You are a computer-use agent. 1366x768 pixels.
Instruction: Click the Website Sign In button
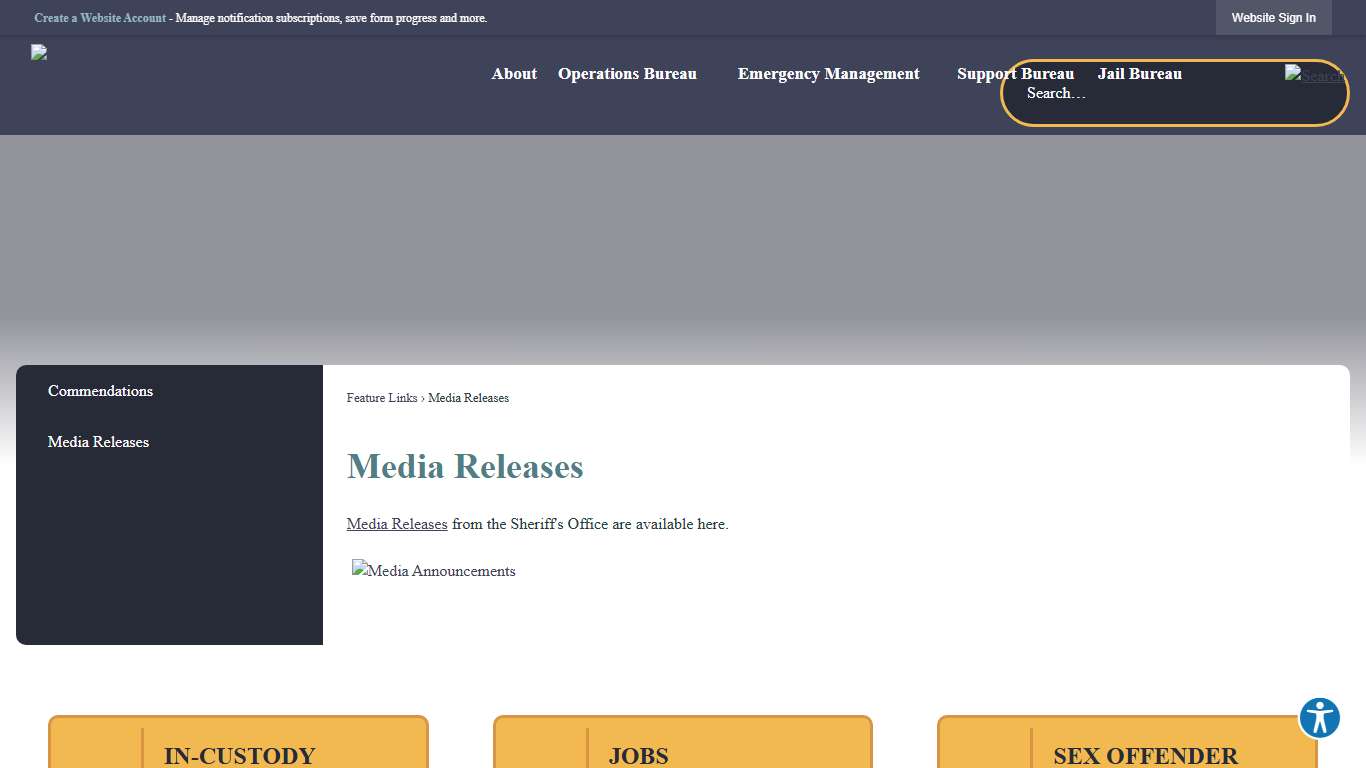click(1273, 17)
